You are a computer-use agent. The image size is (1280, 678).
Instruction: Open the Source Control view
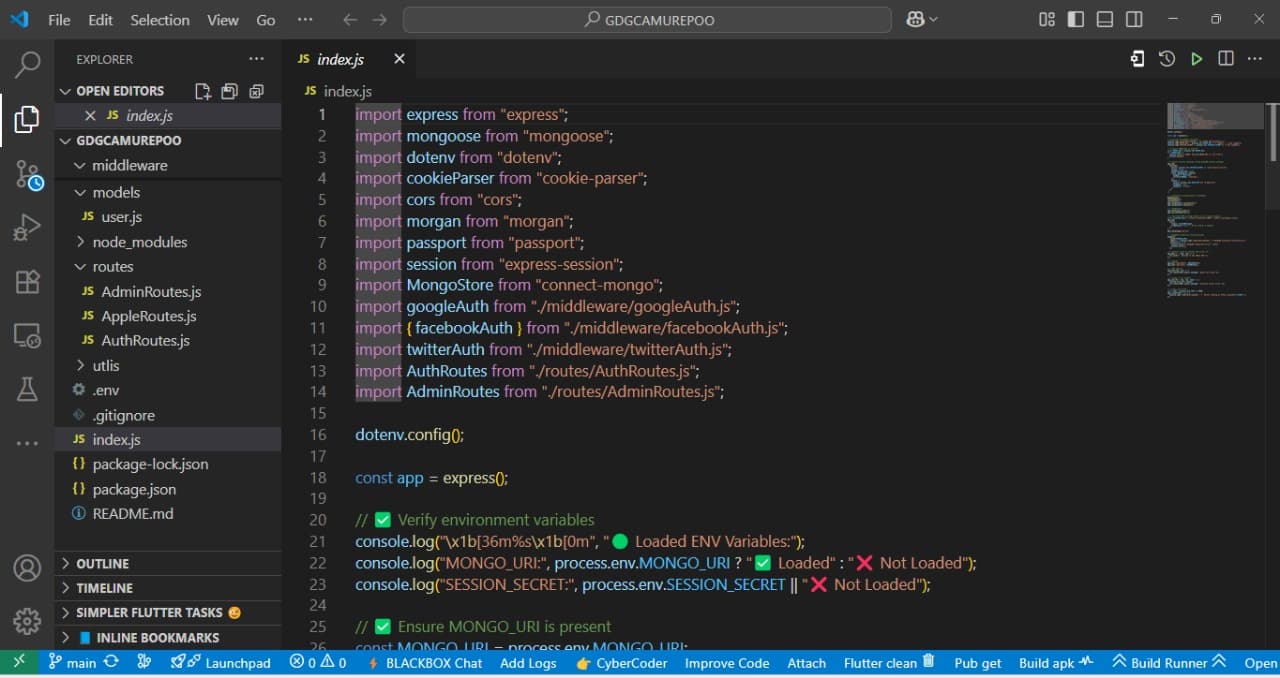point(26,173)
